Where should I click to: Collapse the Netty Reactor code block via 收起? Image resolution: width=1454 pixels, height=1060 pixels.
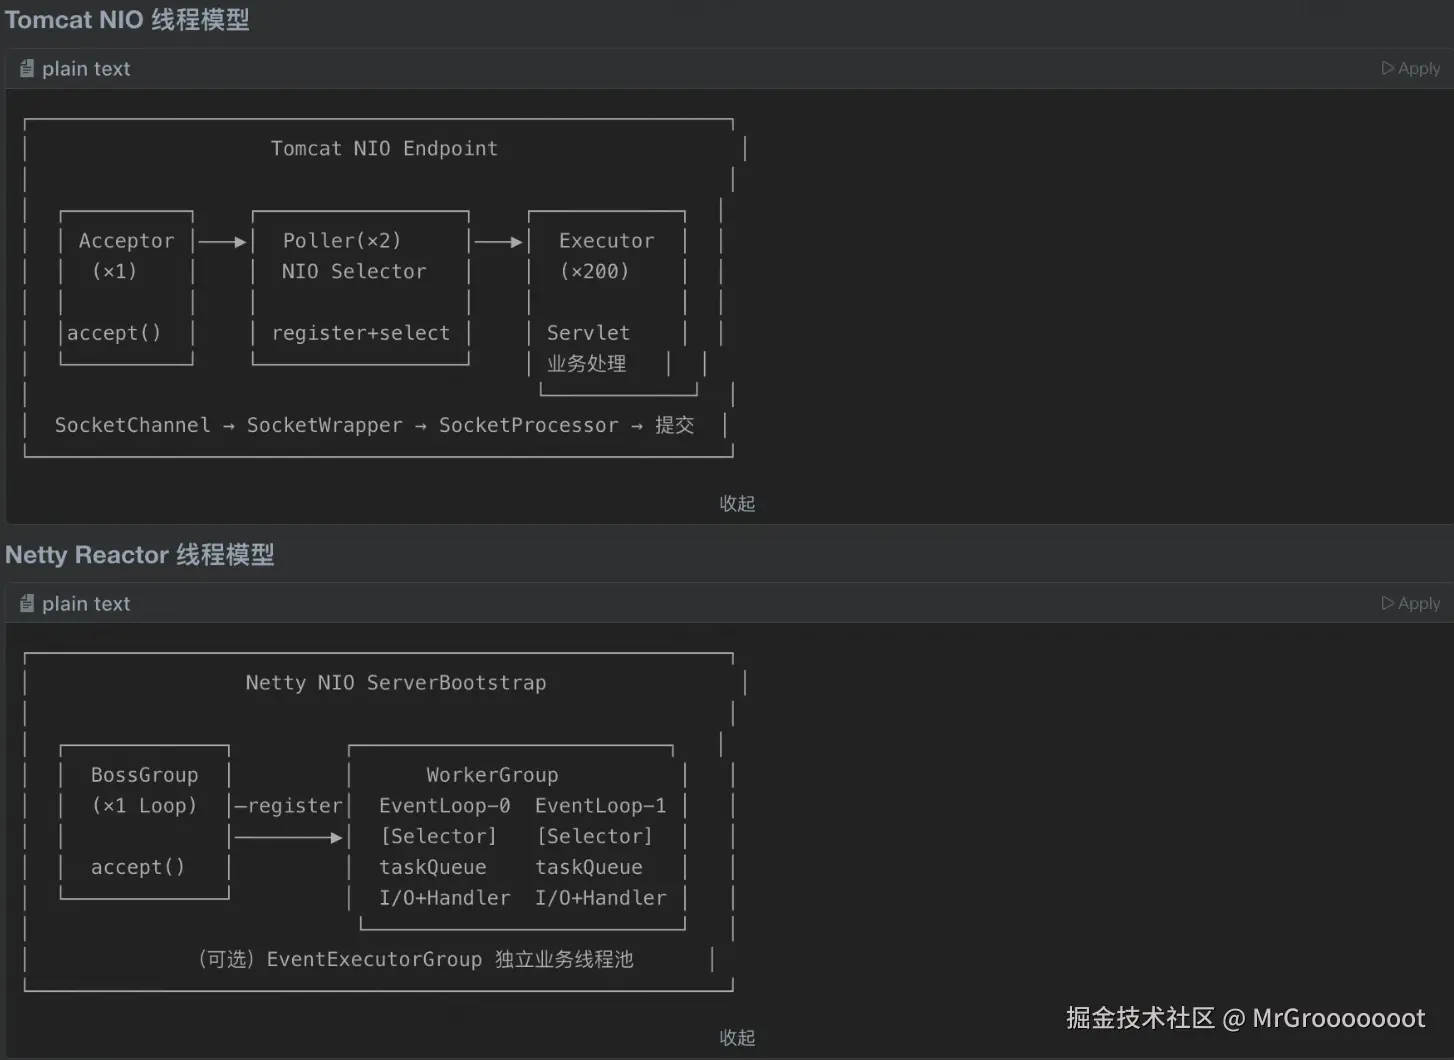(x=737, y=1038)
